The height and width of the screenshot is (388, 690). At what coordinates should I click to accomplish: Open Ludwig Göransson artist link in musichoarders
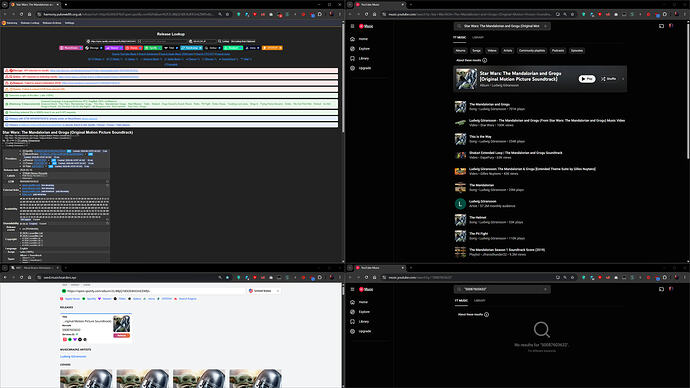point(73,356)
